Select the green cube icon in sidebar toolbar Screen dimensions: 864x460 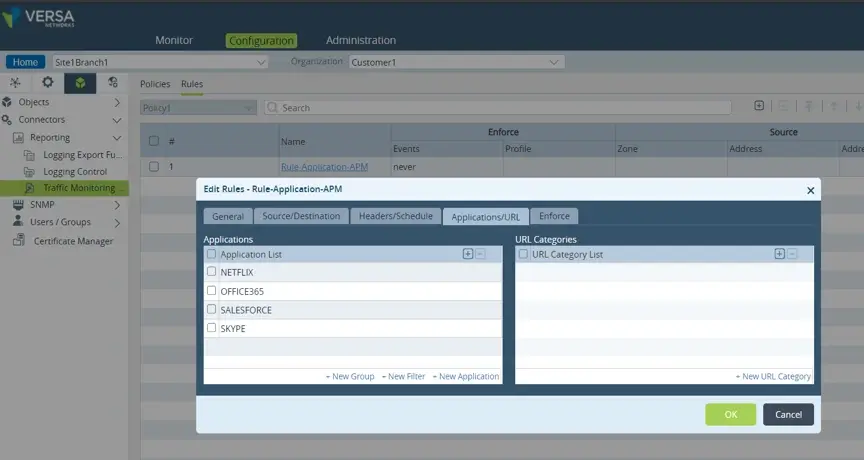[80, 82]
